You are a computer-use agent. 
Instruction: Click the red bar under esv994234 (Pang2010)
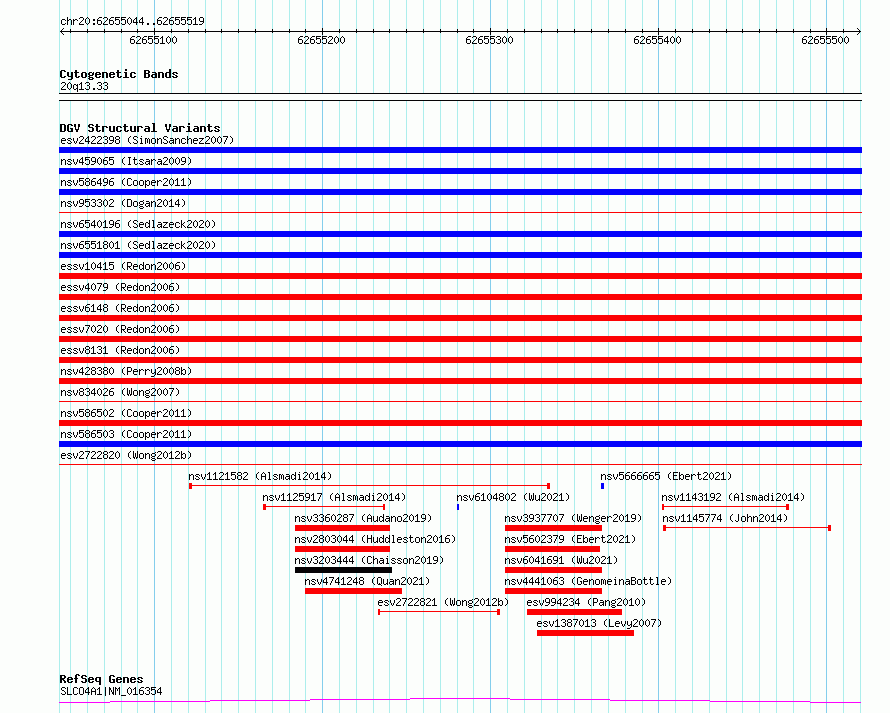(574, 612)
